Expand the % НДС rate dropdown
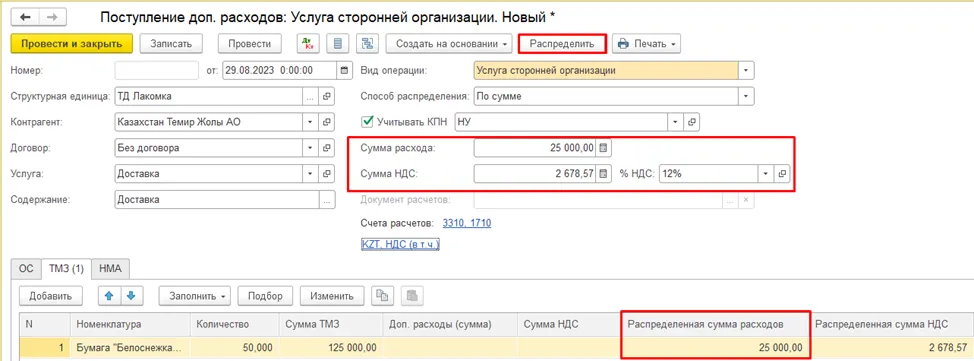974x361 pixels. (766, 174)
